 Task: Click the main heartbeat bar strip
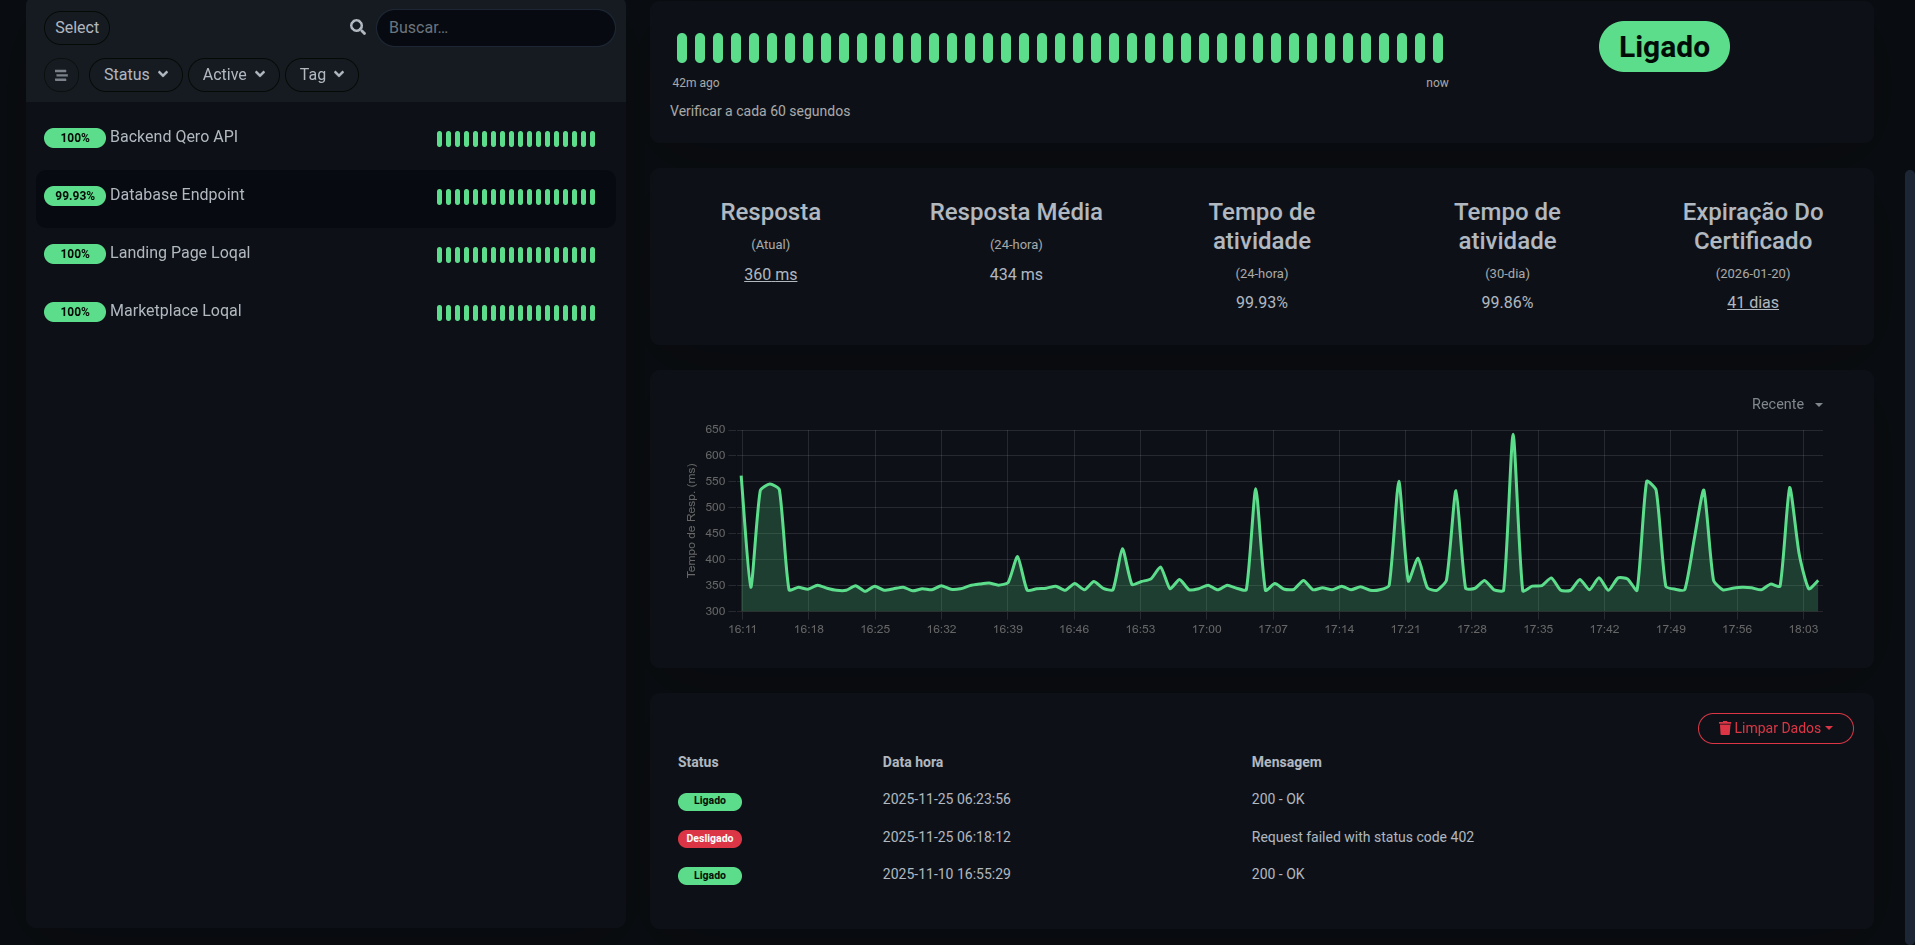(x=1060, y=48)
